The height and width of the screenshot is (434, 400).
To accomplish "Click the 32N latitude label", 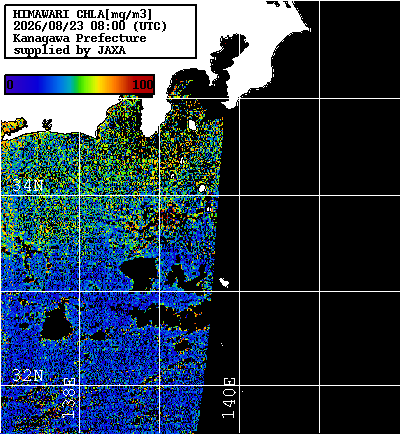I will 28,376.
